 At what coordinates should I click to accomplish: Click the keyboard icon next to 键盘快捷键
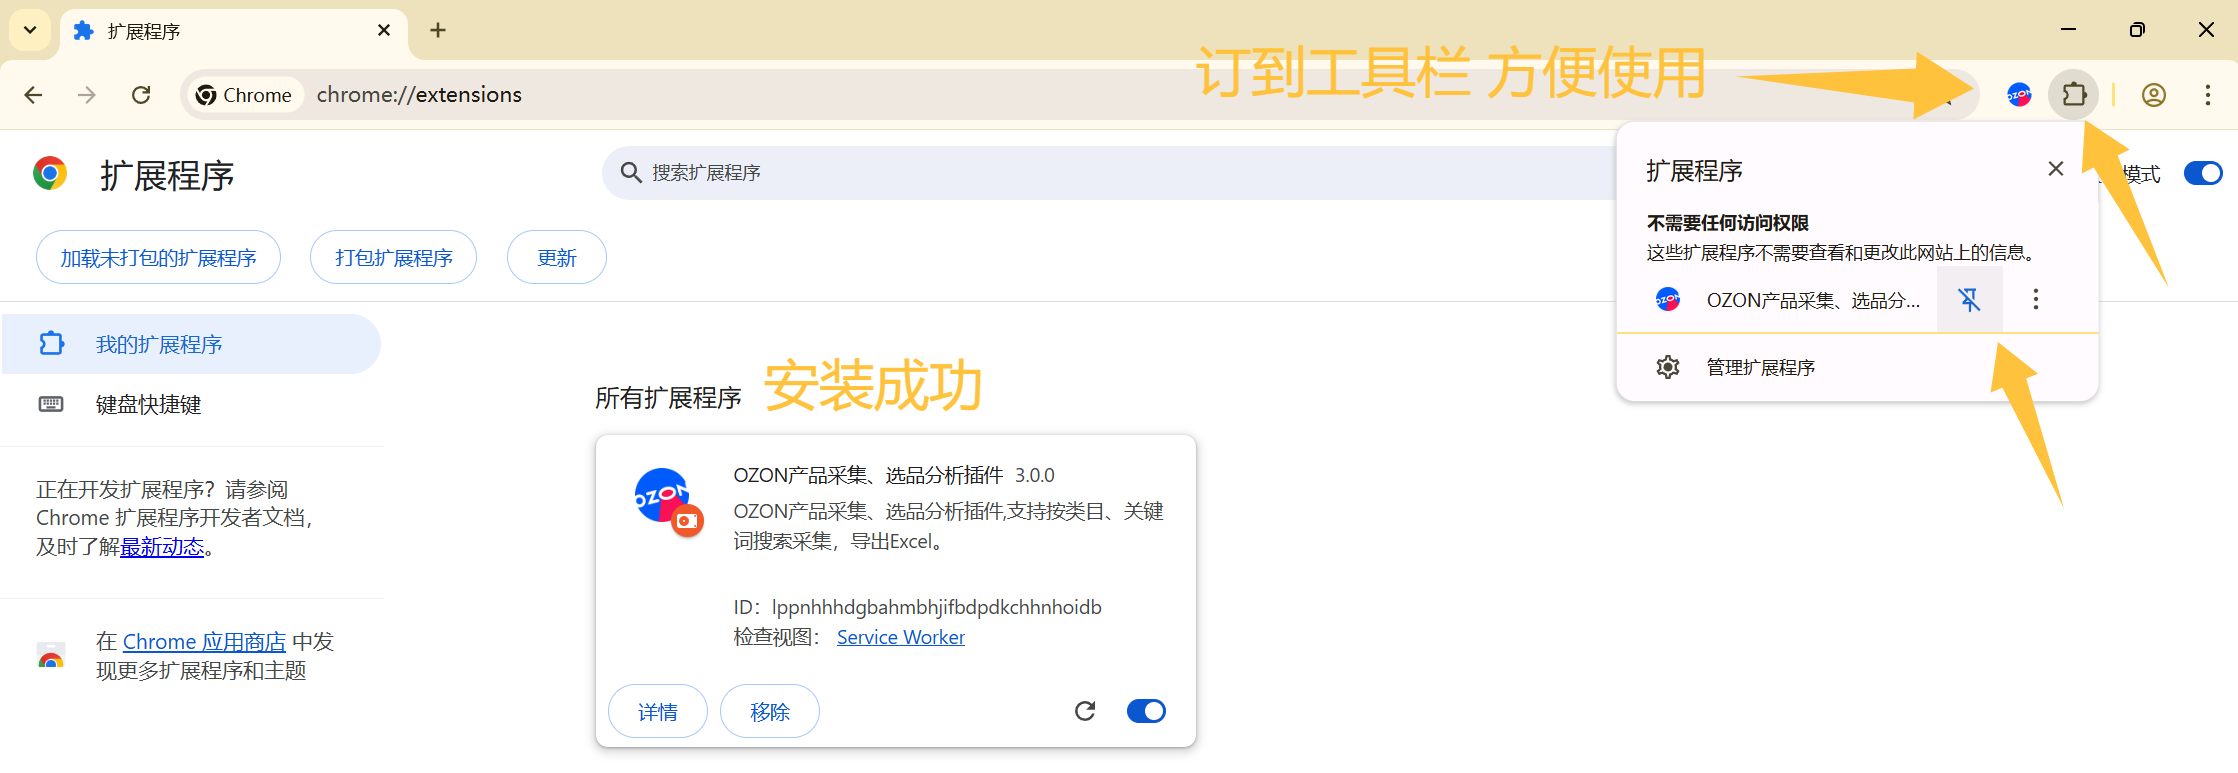[x=51, y=404]
